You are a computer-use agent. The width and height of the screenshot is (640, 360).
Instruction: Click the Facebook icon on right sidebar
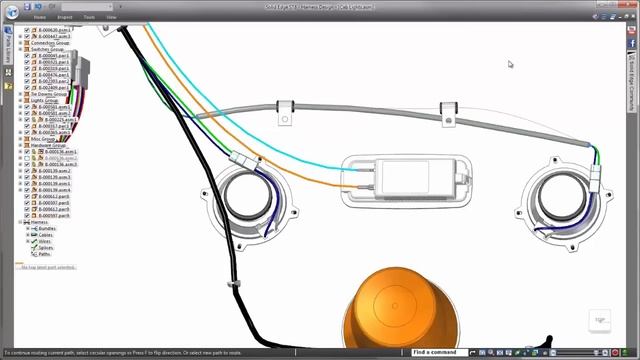(631, 42)
